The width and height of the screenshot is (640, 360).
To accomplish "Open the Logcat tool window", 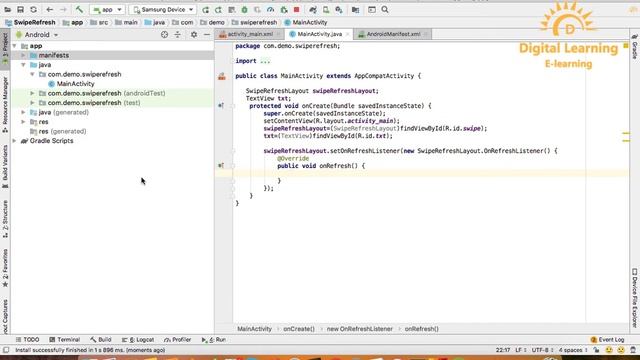I will (138, 340).
